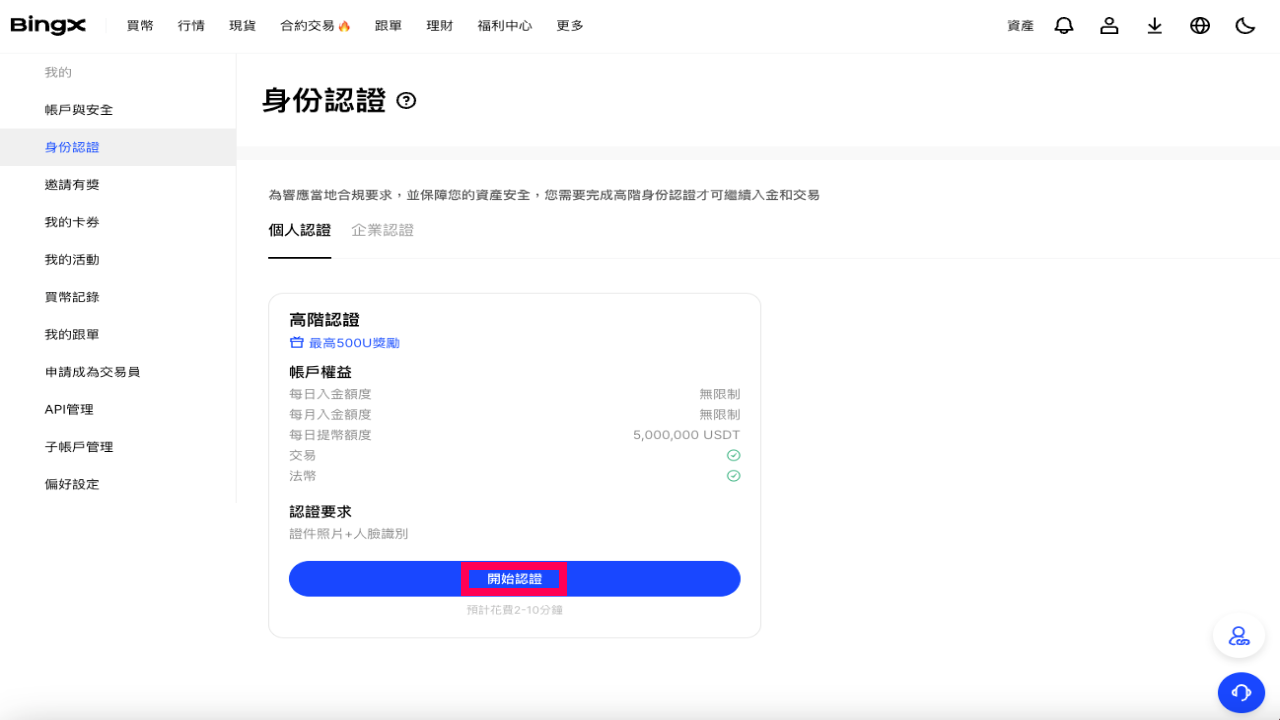The width and height of the screenshot is (1280, 720).
Task: Go to 偏好設定 in the sidebar
Action: 72,483
